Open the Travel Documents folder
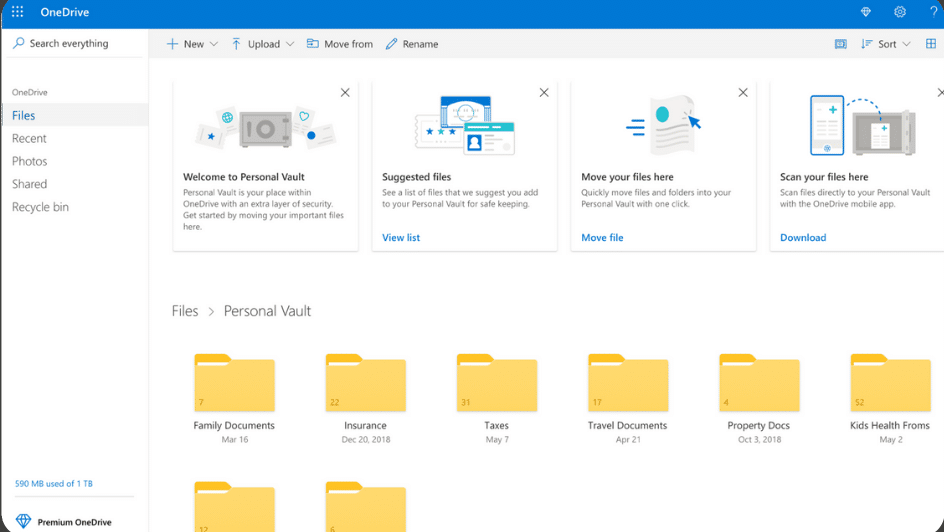The width and height of the screenshot is (944, 532). 628,383
